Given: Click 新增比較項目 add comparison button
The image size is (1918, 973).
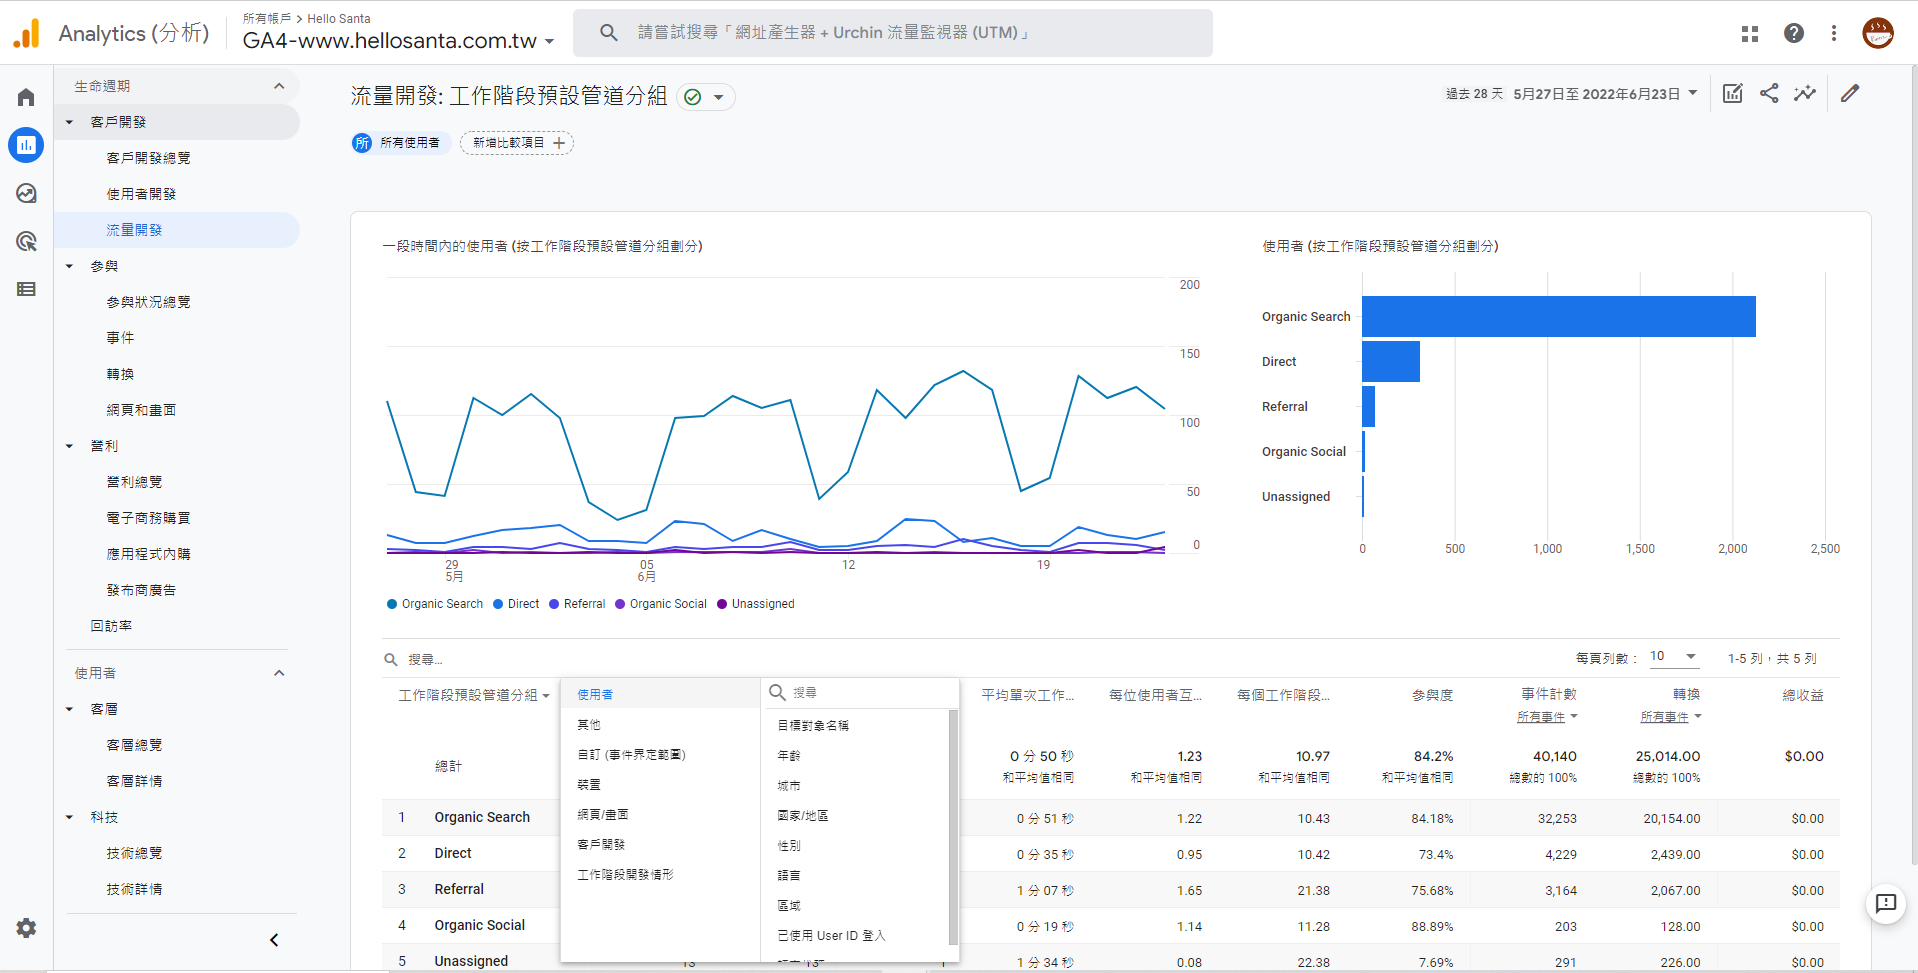Looking at the screenshot, I should point(517,143).
